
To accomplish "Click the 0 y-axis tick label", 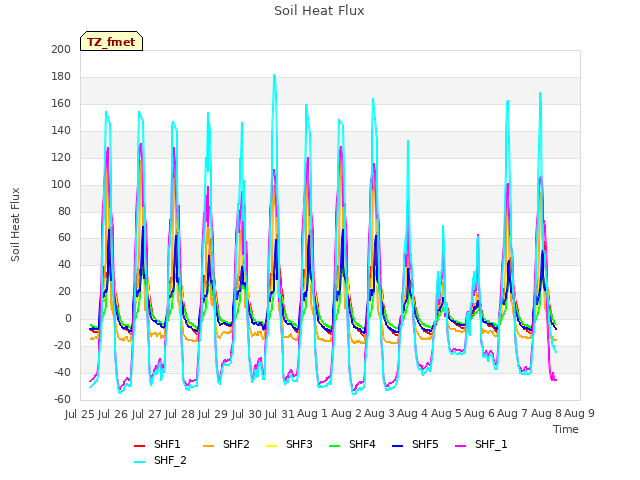I will click(x=68, y=318).
